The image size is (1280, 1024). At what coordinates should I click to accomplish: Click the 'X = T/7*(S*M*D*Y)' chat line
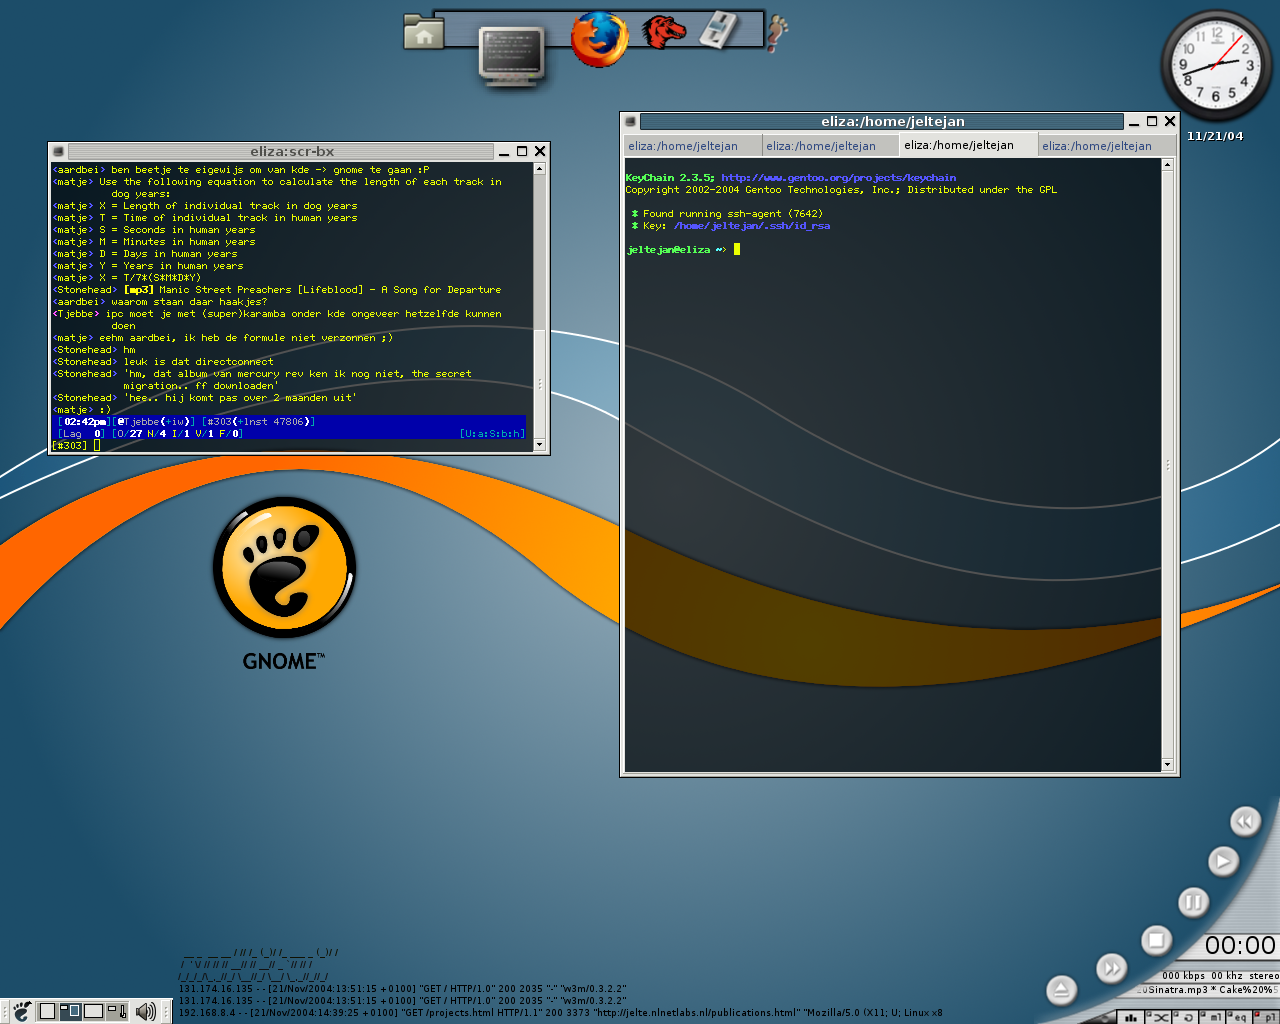tap(127, 278)
